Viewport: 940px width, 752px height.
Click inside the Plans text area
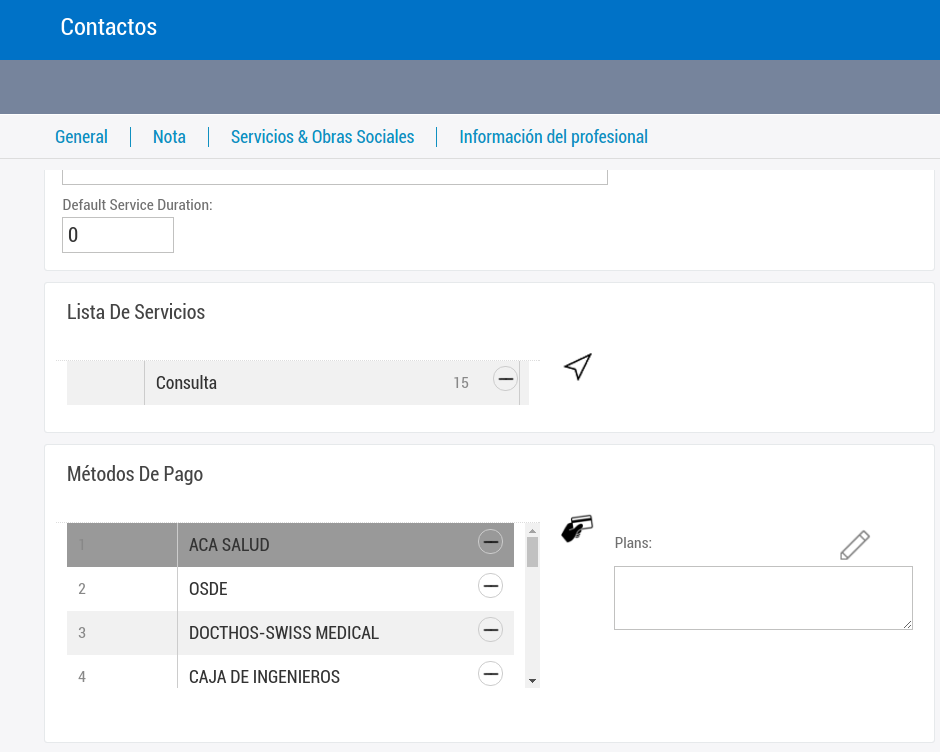pos(762,598)
